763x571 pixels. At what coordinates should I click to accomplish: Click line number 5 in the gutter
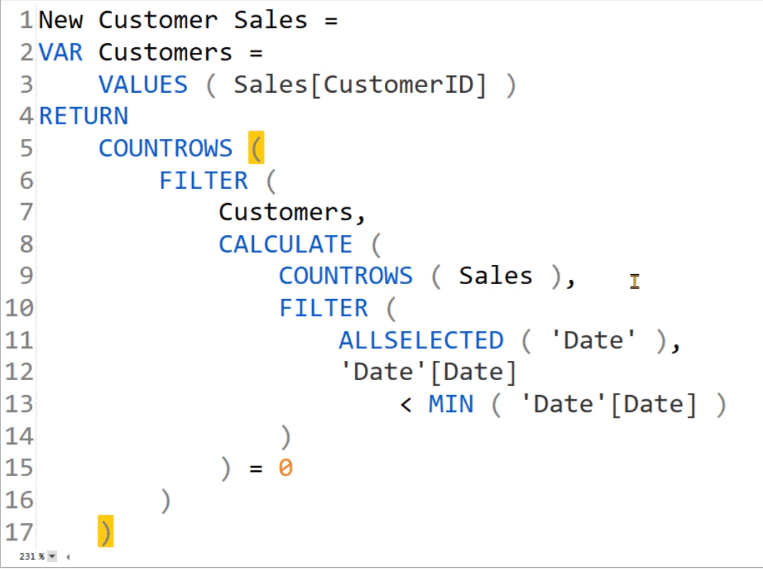click(x=26, y=148)
